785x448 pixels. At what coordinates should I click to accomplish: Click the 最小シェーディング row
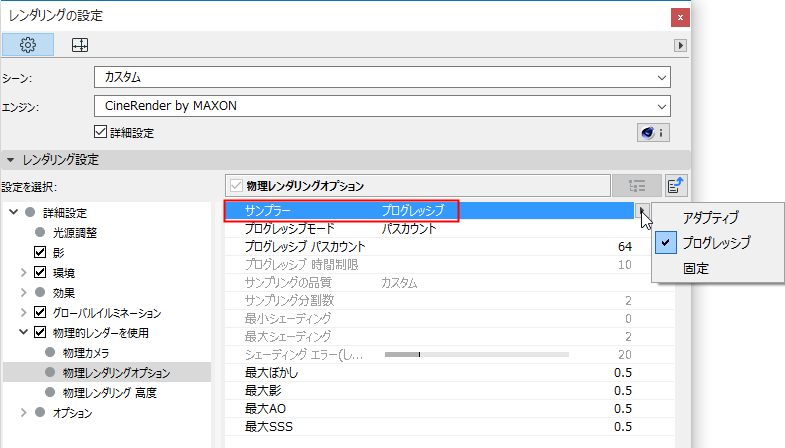point(450,318)
